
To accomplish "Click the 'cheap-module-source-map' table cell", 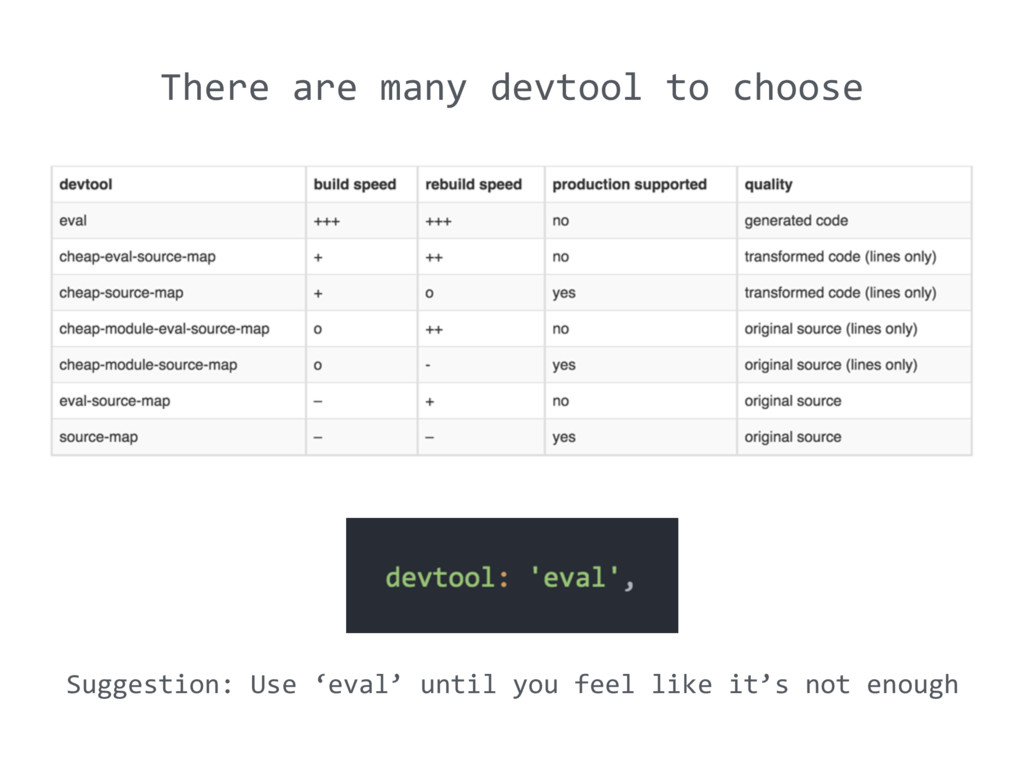I will (x=148, y=365).
